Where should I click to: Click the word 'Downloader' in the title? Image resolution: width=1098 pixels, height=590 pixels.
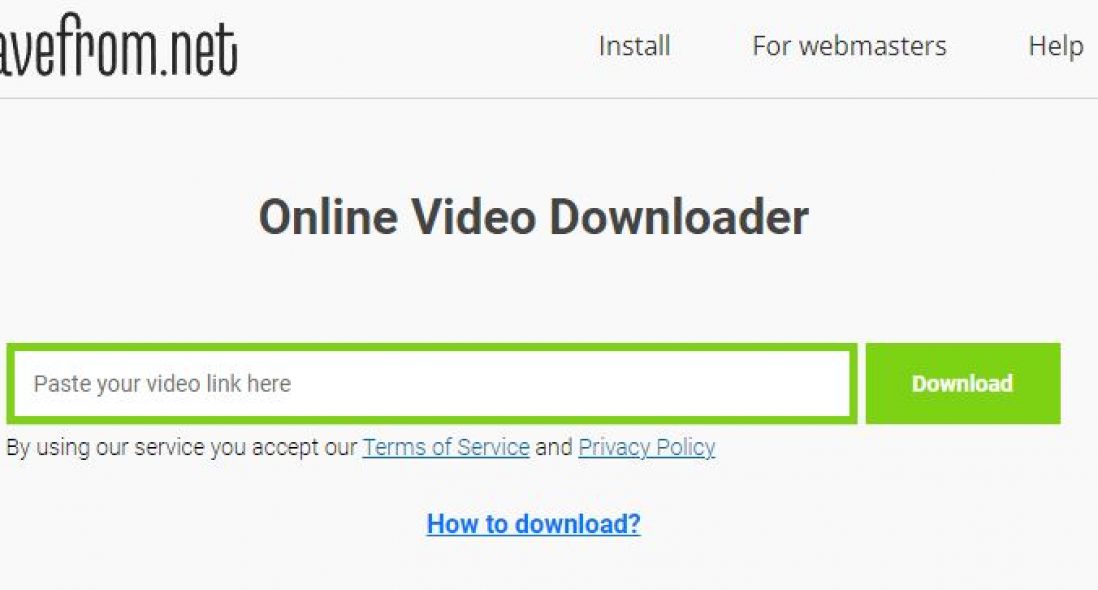click(x=679, y=217)
